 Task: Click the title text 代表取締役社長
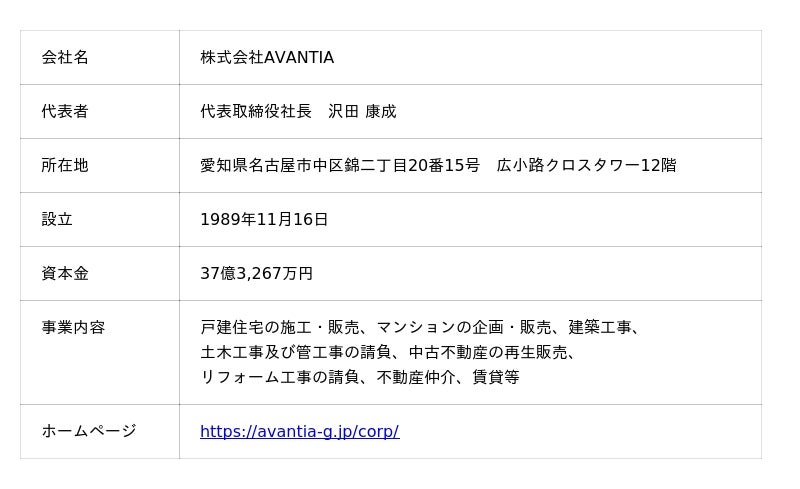coord(256,112)
